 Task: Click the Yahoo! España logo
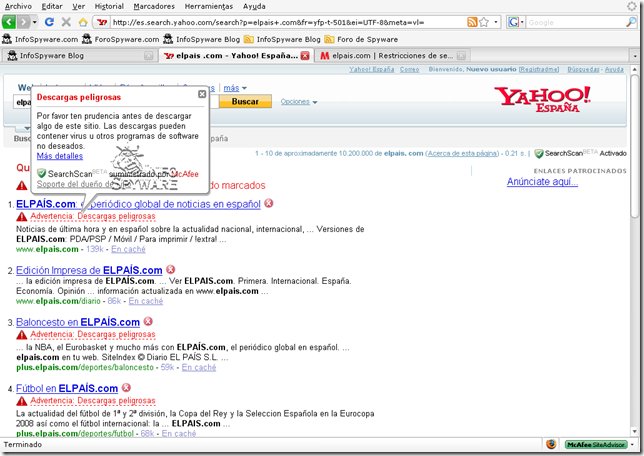(543, 99)
